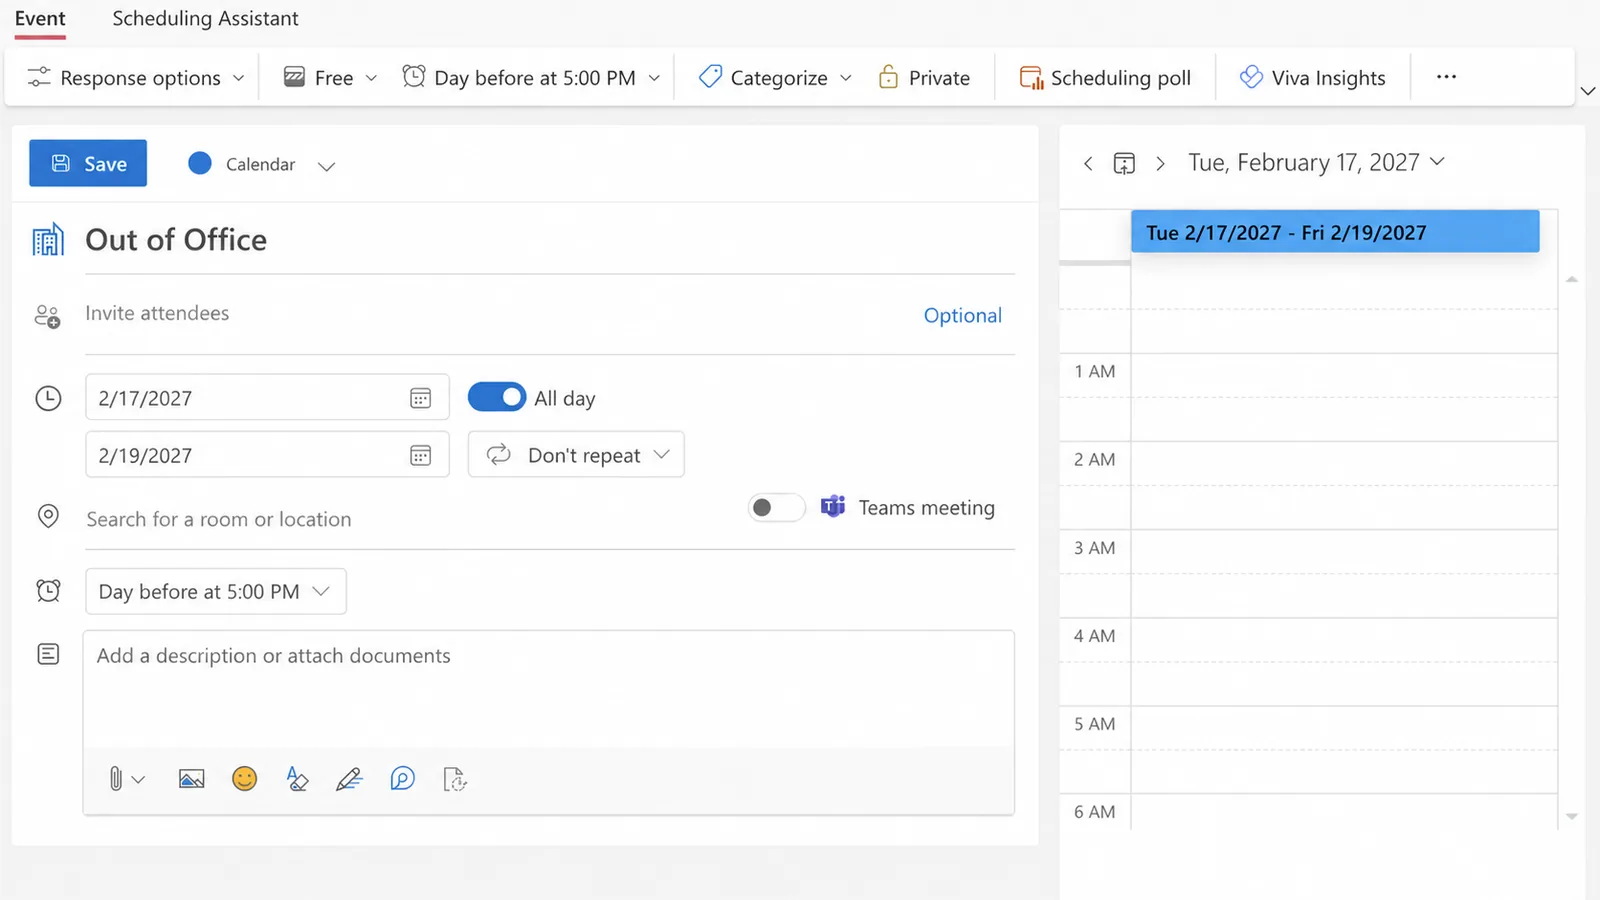Open the Tue, February 17, 2027 date picker
1600x900 pixels.
(1316, 162)
